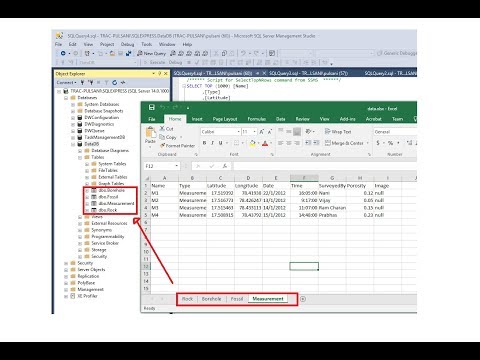Viewport: 480px width, 360px height.
Task: Pin the Object Explorer panel with pushpin
Action: click(159, 74)
